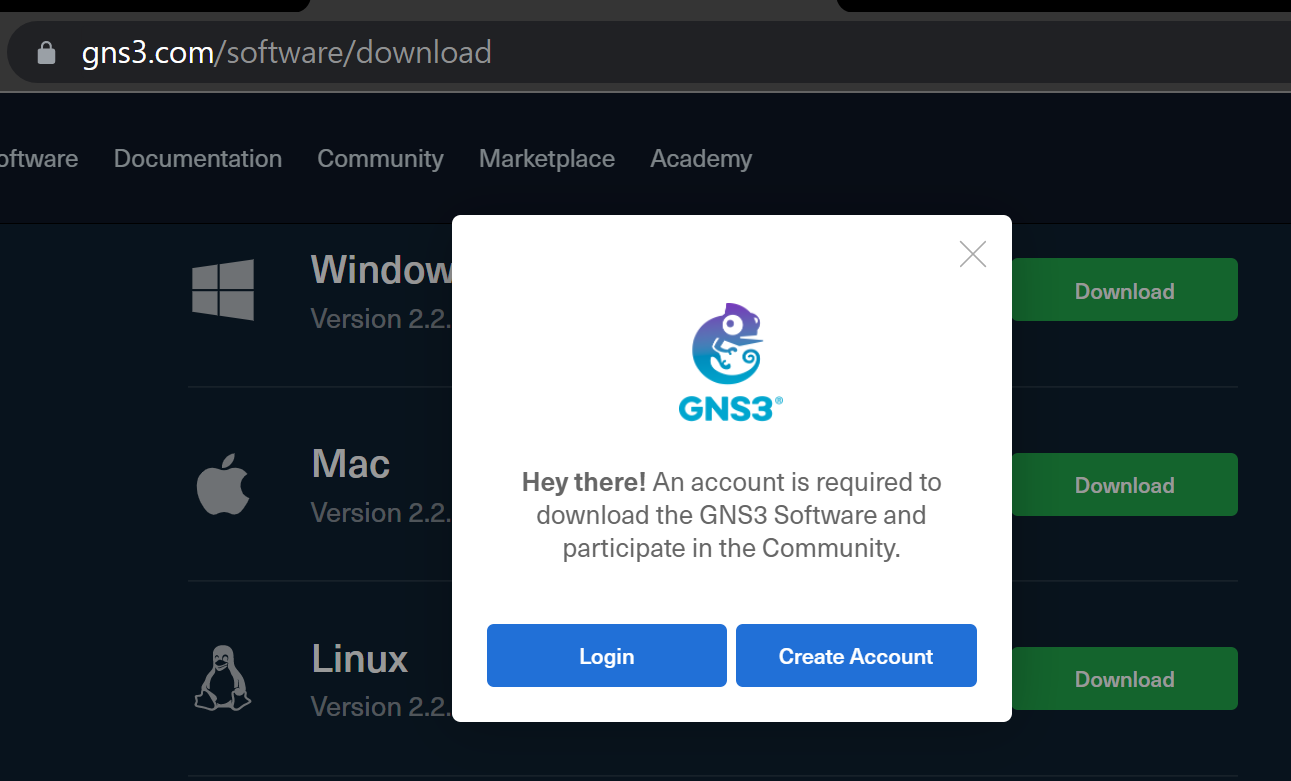This screenshot has width=1291, height=781.
Task: Click the Login button
Action: click(607, 656)
